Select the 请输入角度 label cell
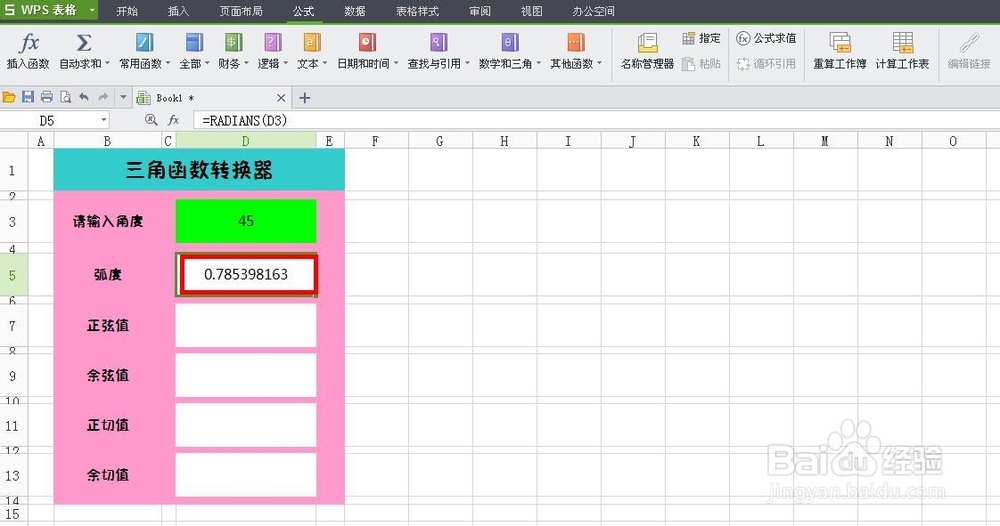The height and width of the screenshot is (526, 1000). click(108, 221)
